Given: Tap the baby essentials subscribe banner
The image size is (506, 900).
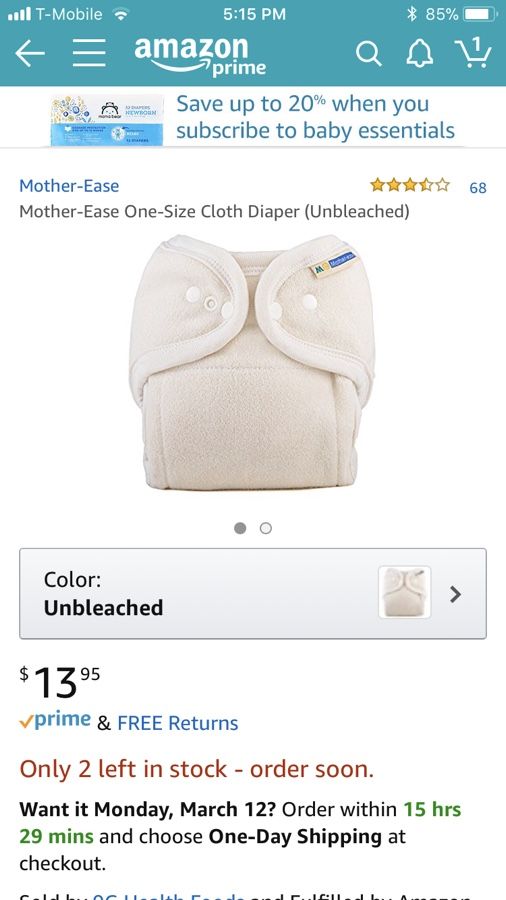Looking at the screenshot, I should (253, 118).
